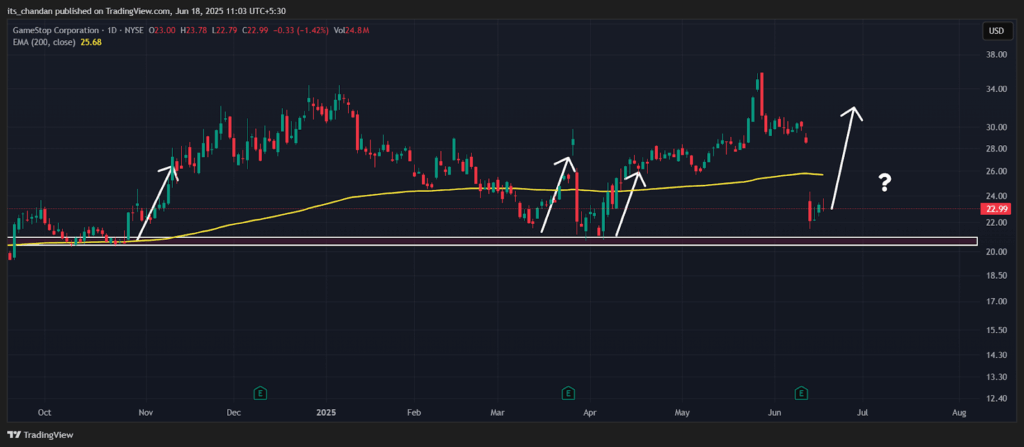Click the 17.00 price axis label
The width and height of the screenshot is (1024, 447).
pos(997,302)
